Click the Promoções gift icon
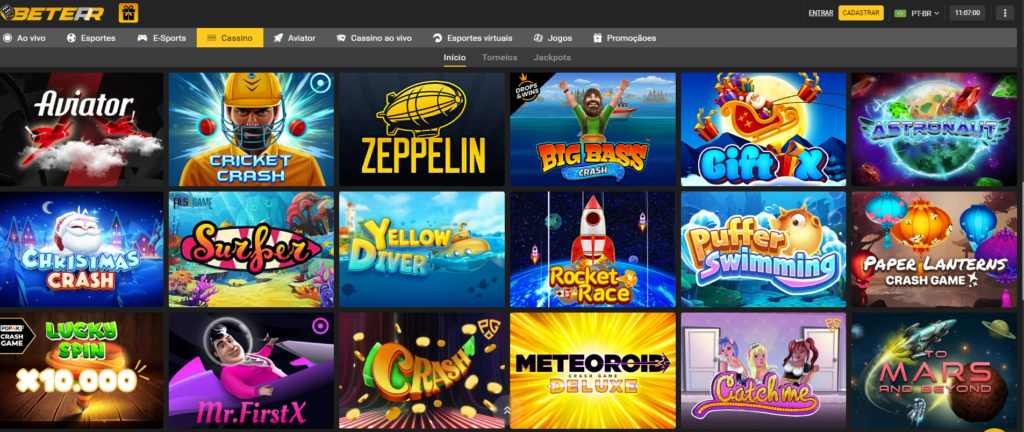This screenshot has width=1024, height=432. (x=597, y=38)
